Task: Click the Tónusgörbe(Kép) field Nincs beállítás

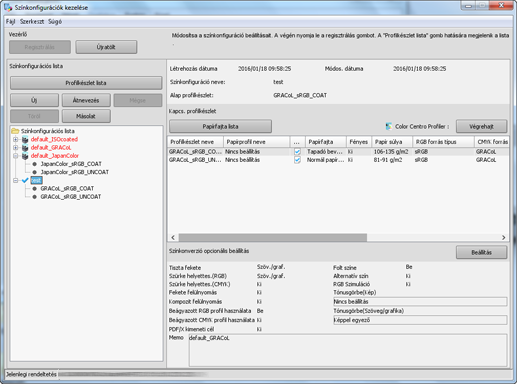Action: [420, 302]
